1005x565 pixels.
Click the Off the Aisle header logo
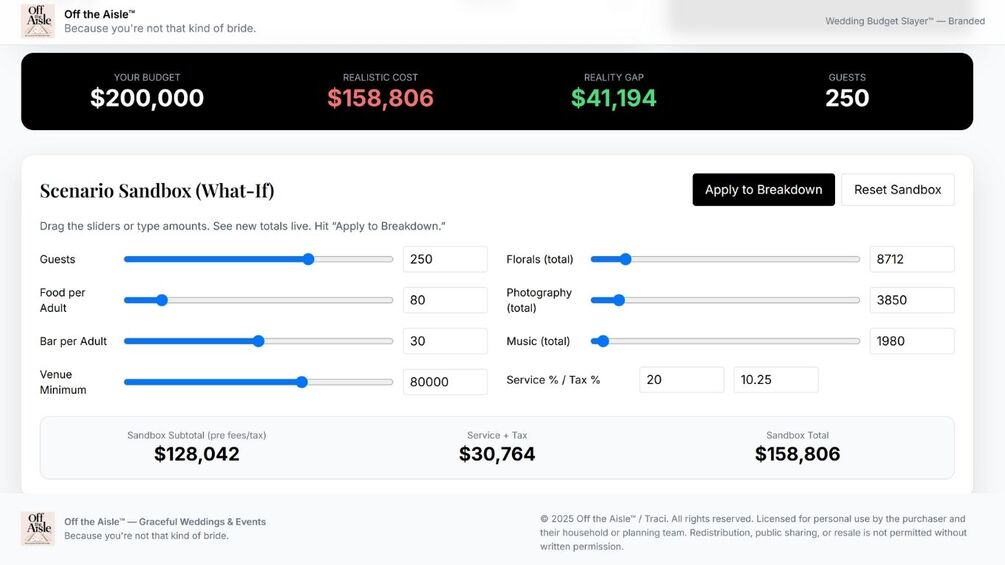click(38, 21)
